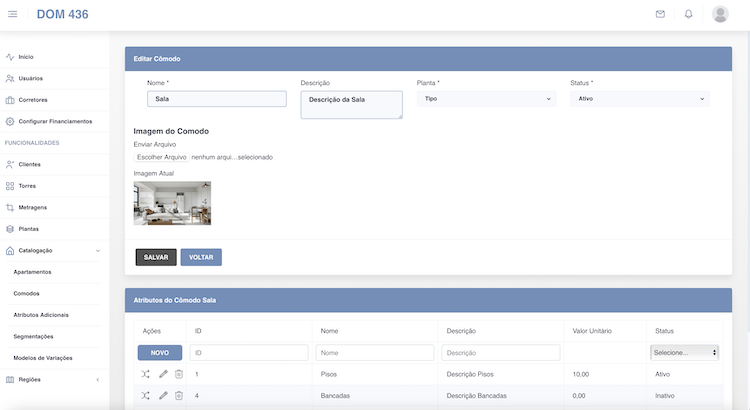Screen dimensions: 750x410
Task: Open the Status dropdown showing Ativo
Action: pos(640,99)
